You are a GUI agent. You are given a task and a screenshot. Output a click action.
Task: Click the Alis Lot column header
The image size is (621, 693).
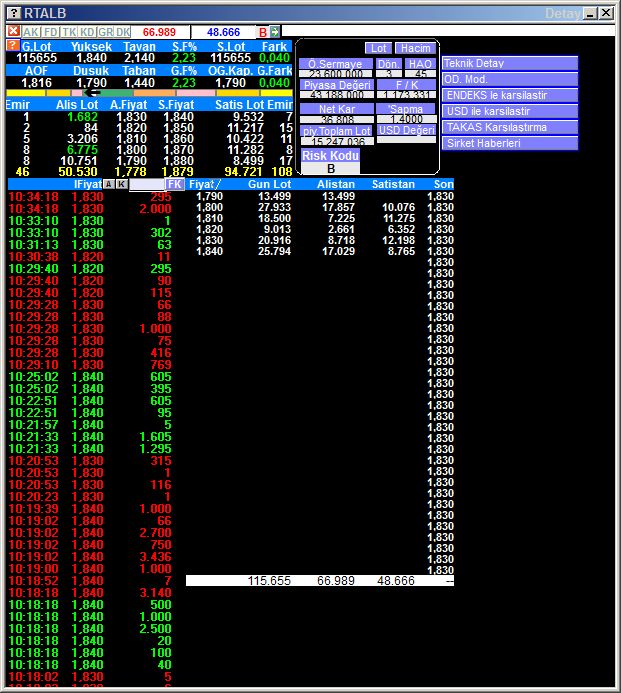pos(77,105)
